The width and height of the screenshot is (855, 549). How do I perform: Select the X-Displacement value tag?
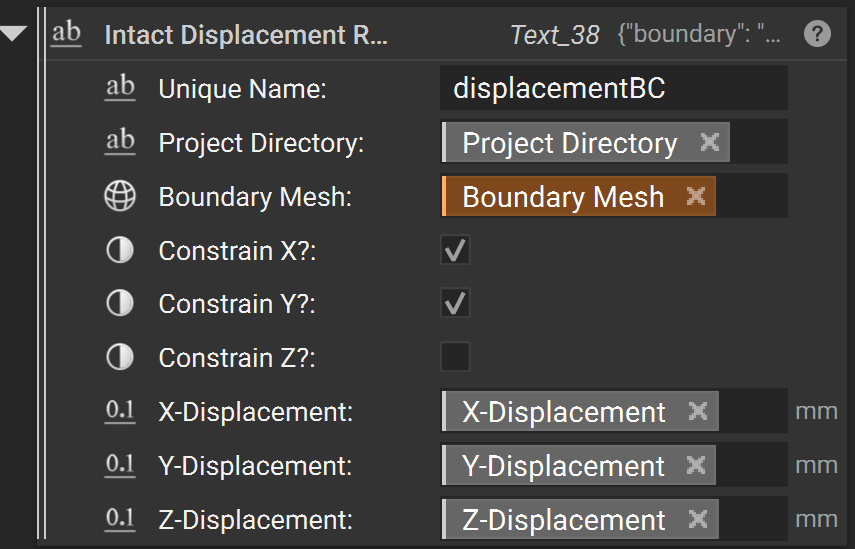coord(564,412)
